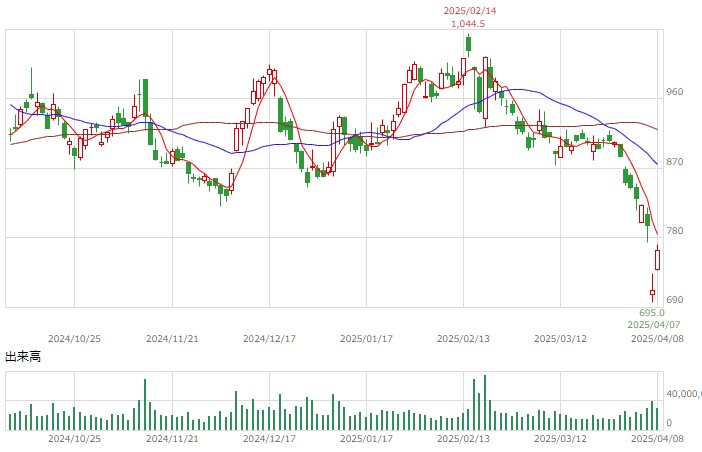The height and width of the screenshot is (452, 702).
Task: Click 2025/03/12 date under volume chart
Action: click(x=561, y=439)
